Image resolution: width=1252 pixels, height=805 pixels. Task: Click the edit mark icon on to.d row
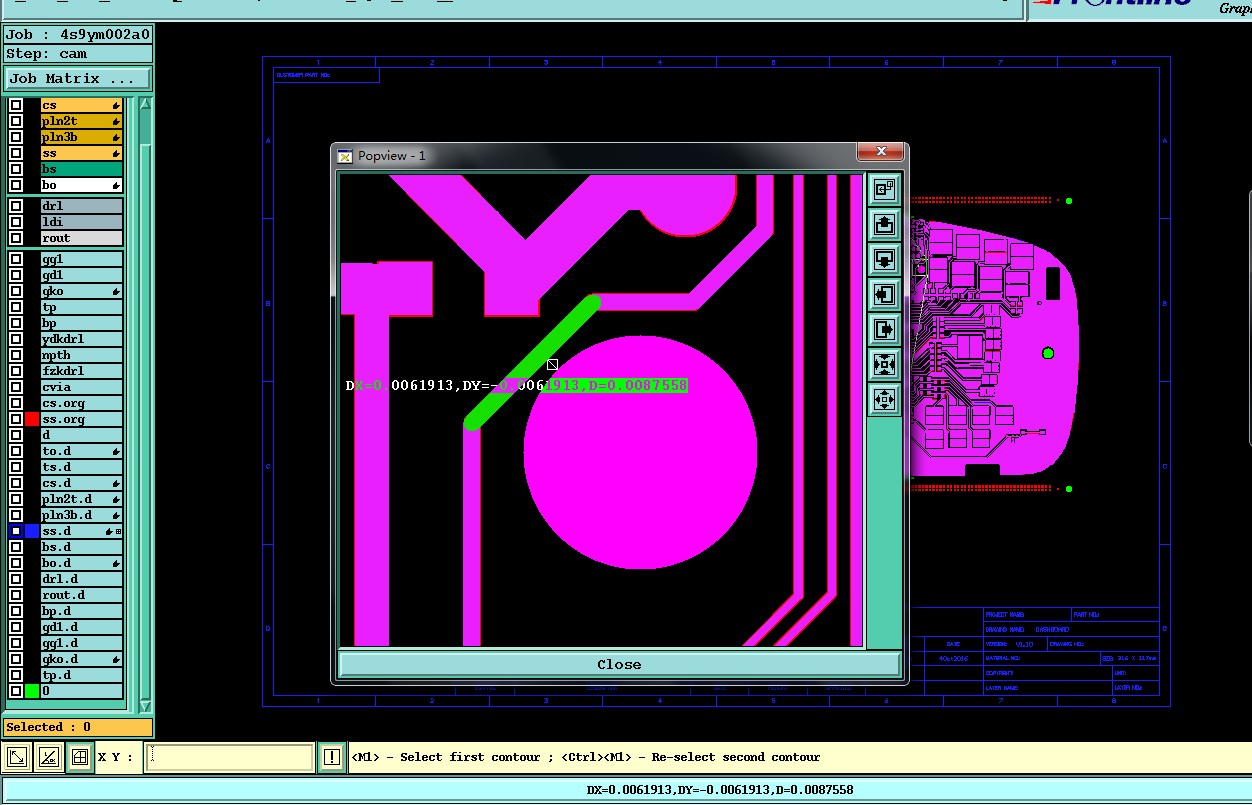coord(116,451)
